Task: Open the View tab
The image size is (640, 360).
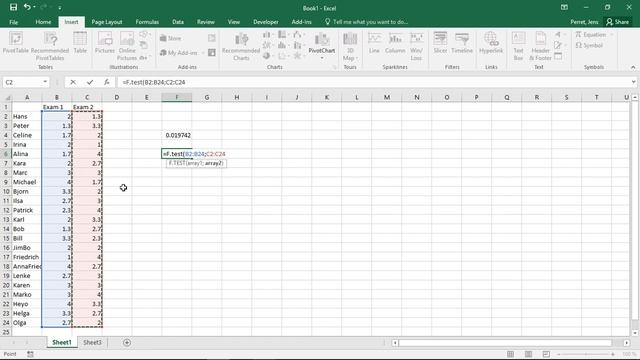Action: 234,22
